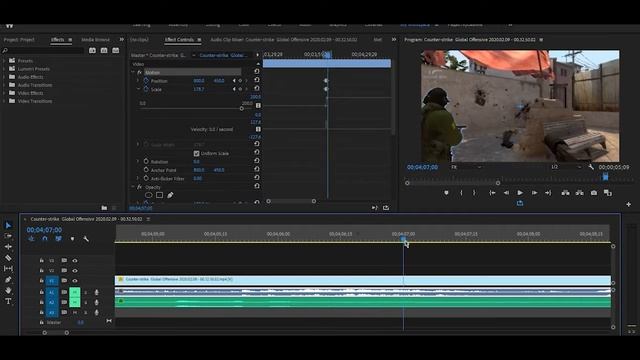Click the Mark In button
This screenshot has height=360, width=640.
pyautogui.click(x=461, y=193)
